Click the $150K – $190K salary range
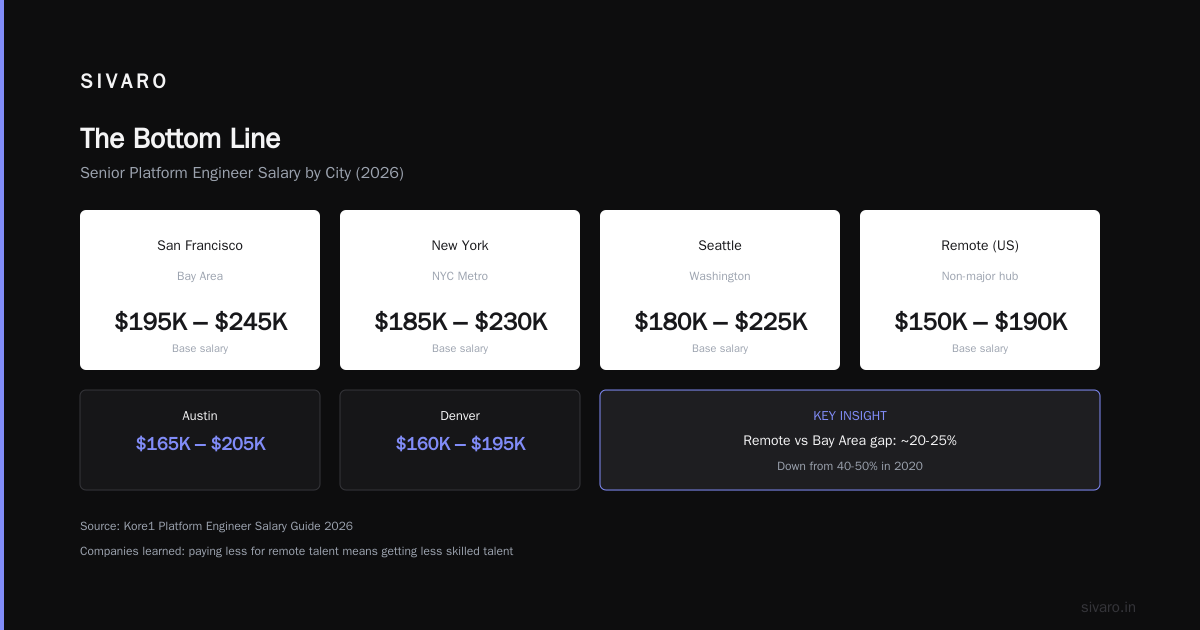The image size is (1200, 630). click(980, 321)
